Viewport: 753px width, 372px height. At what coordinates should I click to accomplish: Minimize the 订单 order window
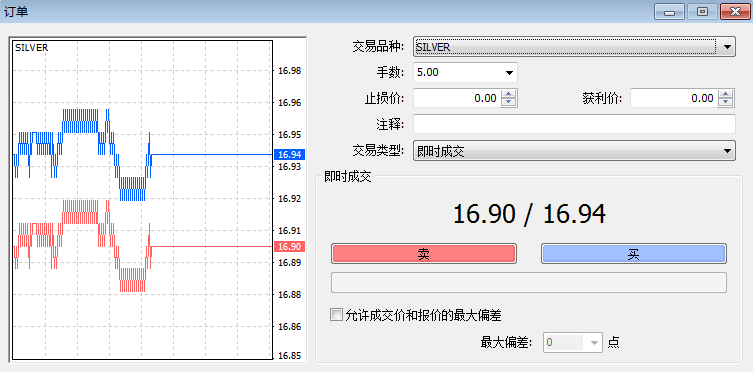(669, 12)
